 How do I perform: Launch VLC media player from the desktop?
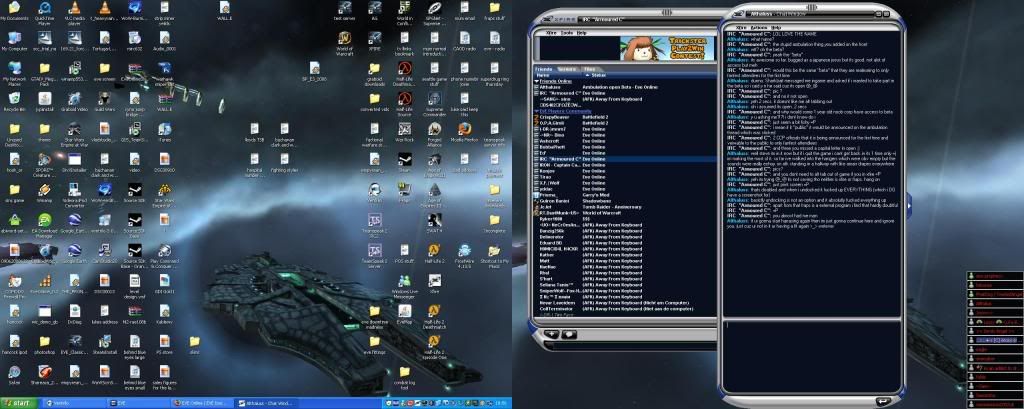tap(74, 12)
